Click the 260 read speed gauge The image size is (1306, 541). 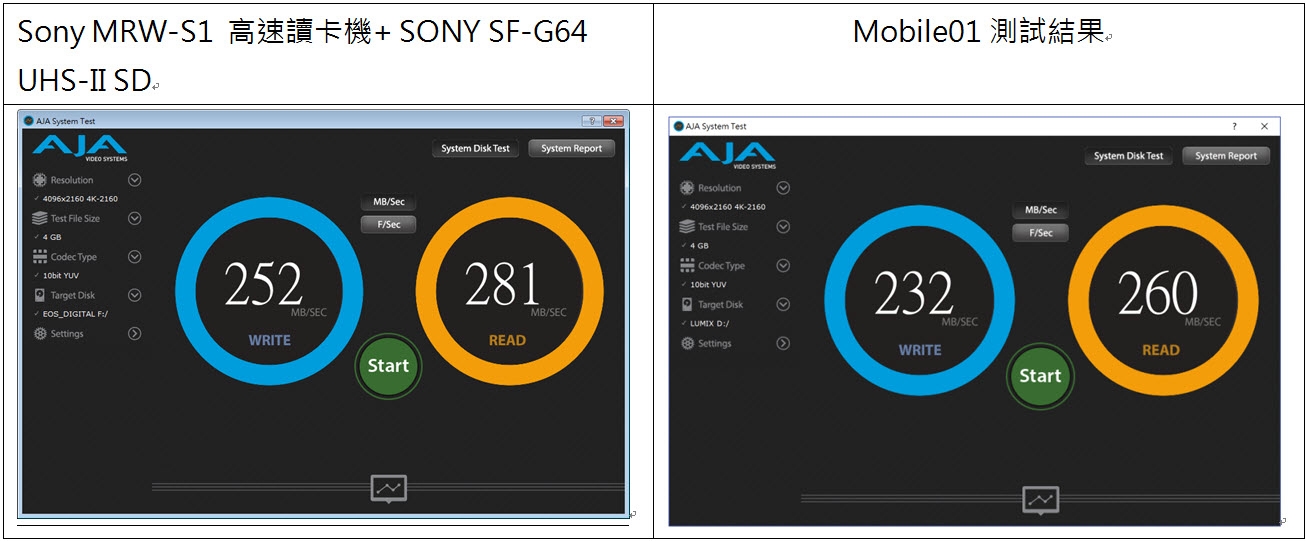(x=1162, y=300)
